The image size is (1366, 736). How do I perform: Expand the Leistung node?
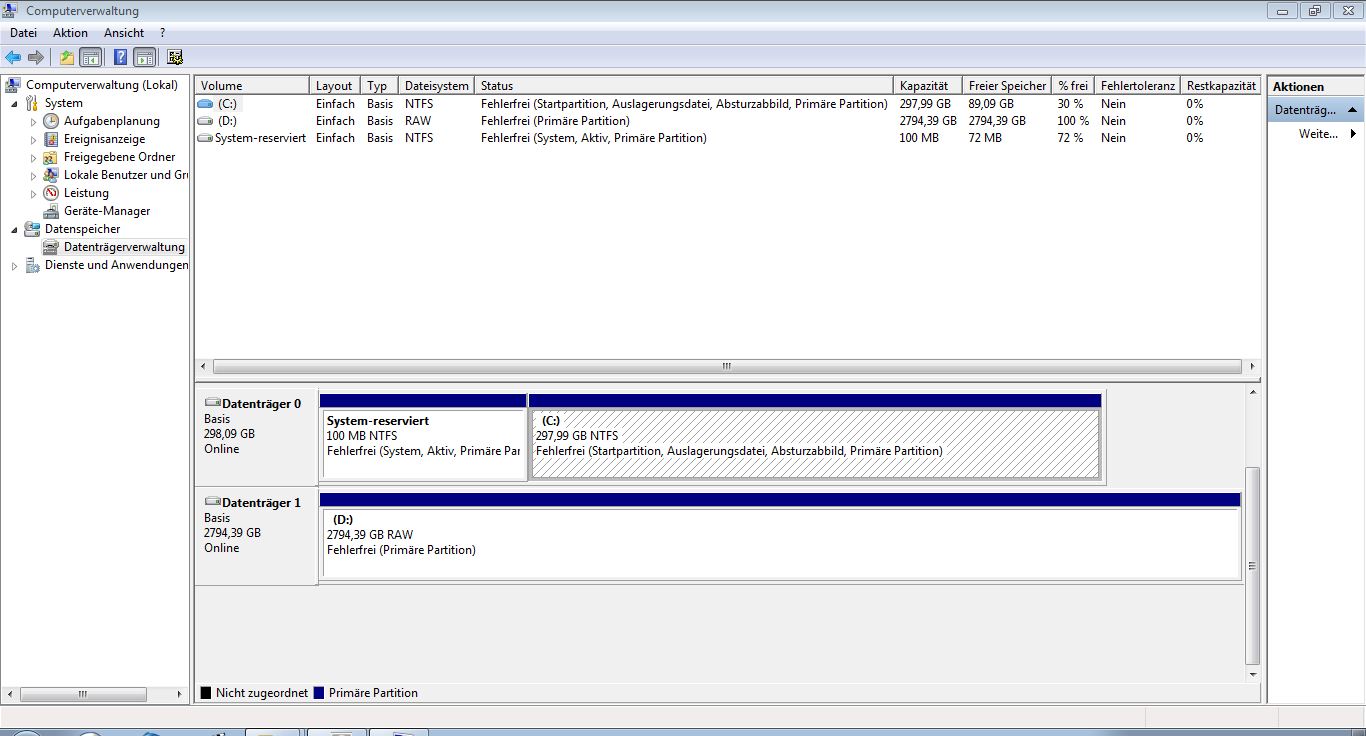click(33, 193)
